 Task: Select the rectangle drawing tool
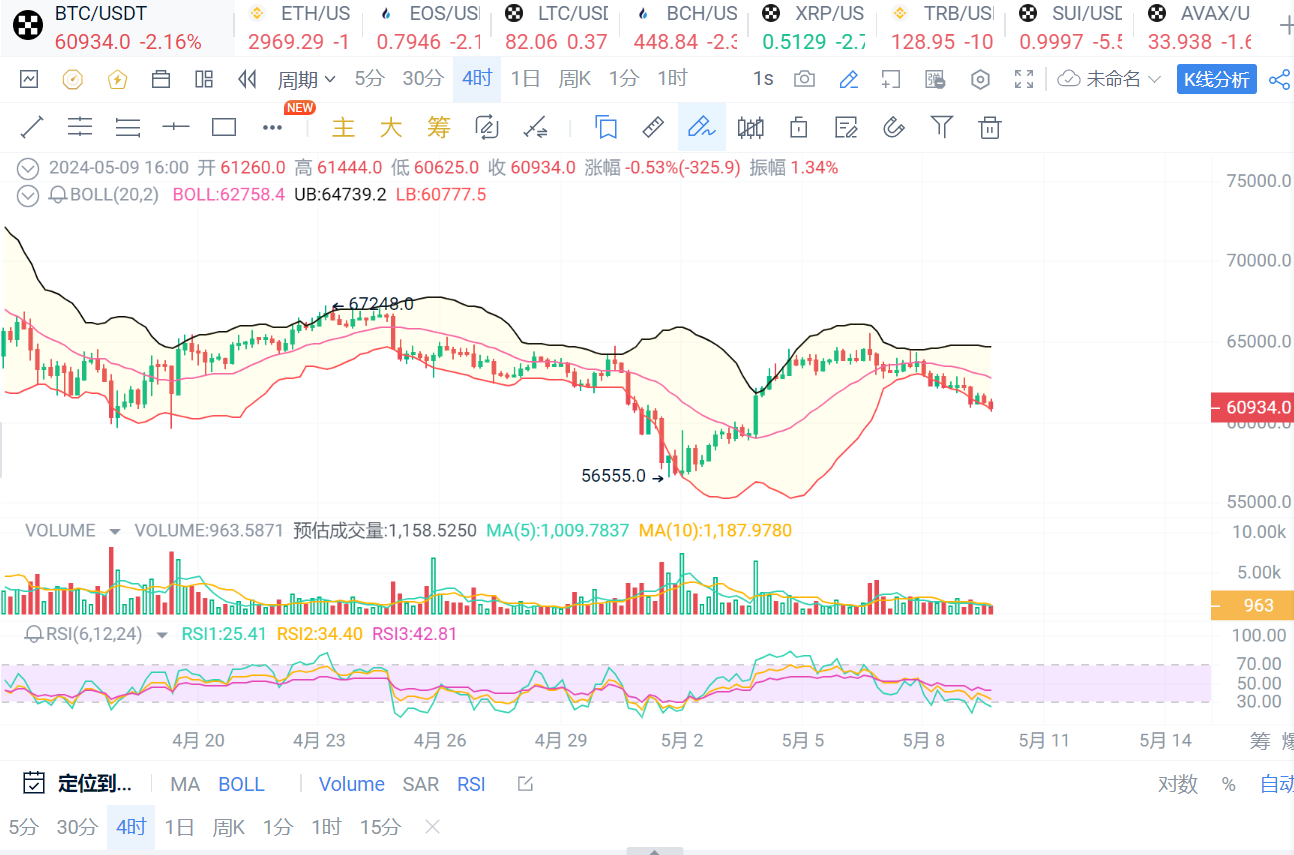point(224,127)
